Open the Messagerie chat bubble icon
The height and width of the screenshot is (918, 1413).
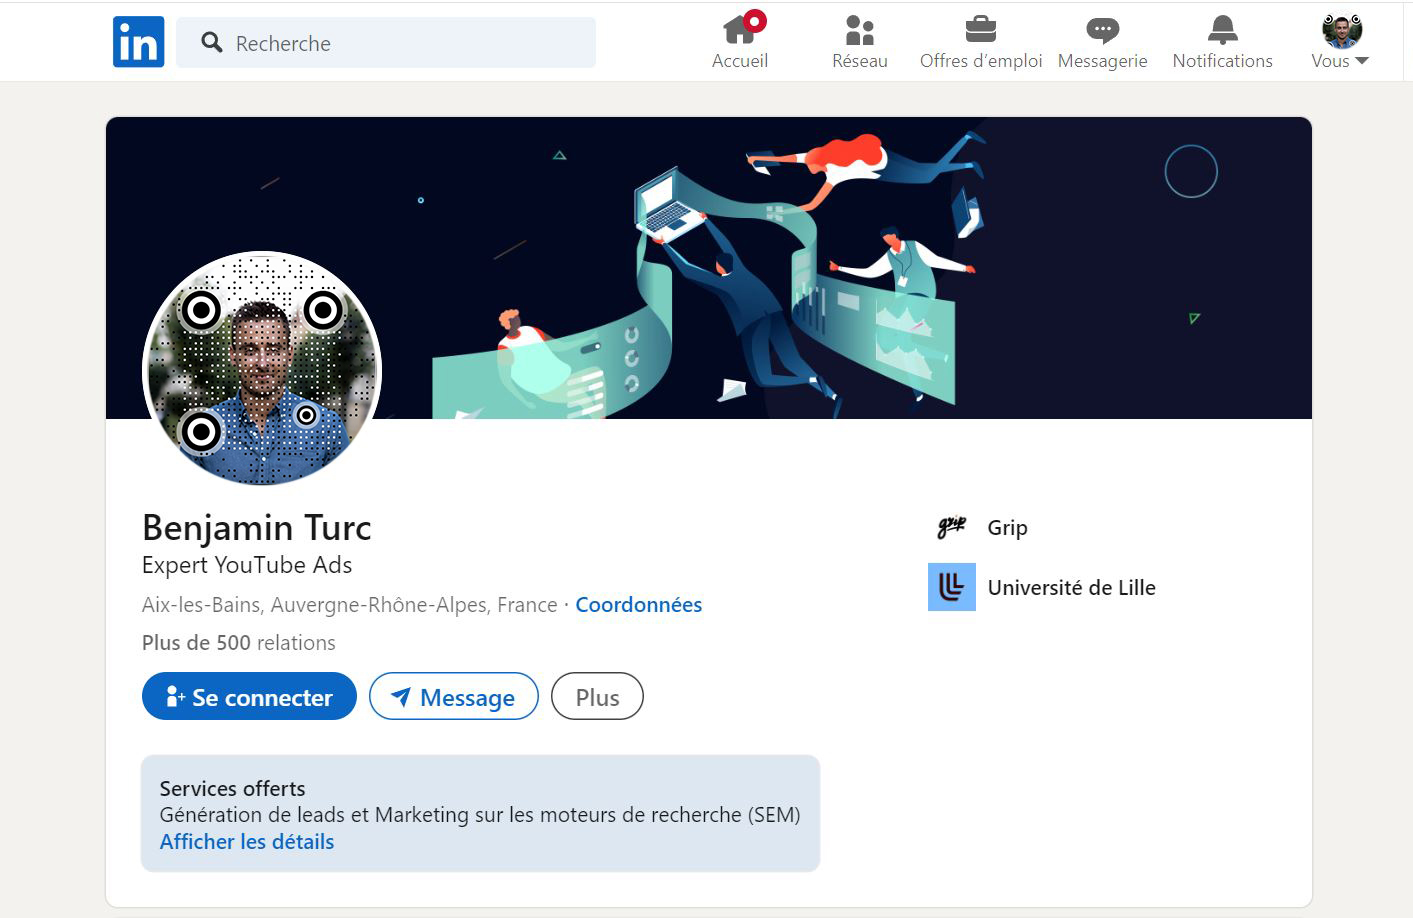click(x=1102, y=30)
